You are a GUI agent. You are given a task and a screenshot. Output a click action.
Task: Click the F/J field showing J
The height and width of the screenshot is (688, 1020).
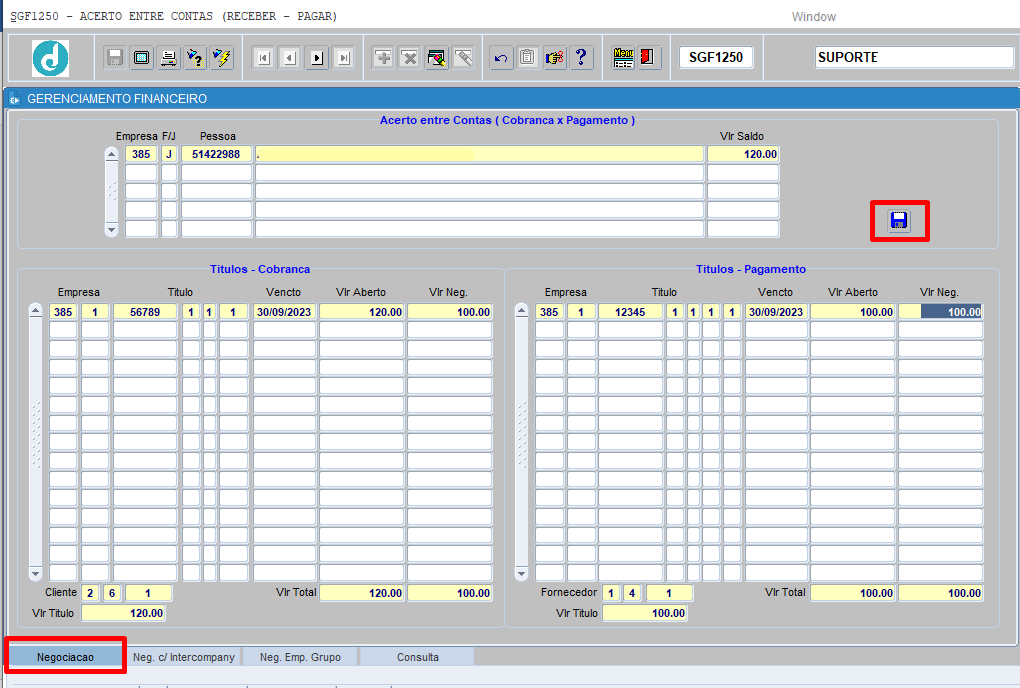pyautogui.click(x=169, y=154)
